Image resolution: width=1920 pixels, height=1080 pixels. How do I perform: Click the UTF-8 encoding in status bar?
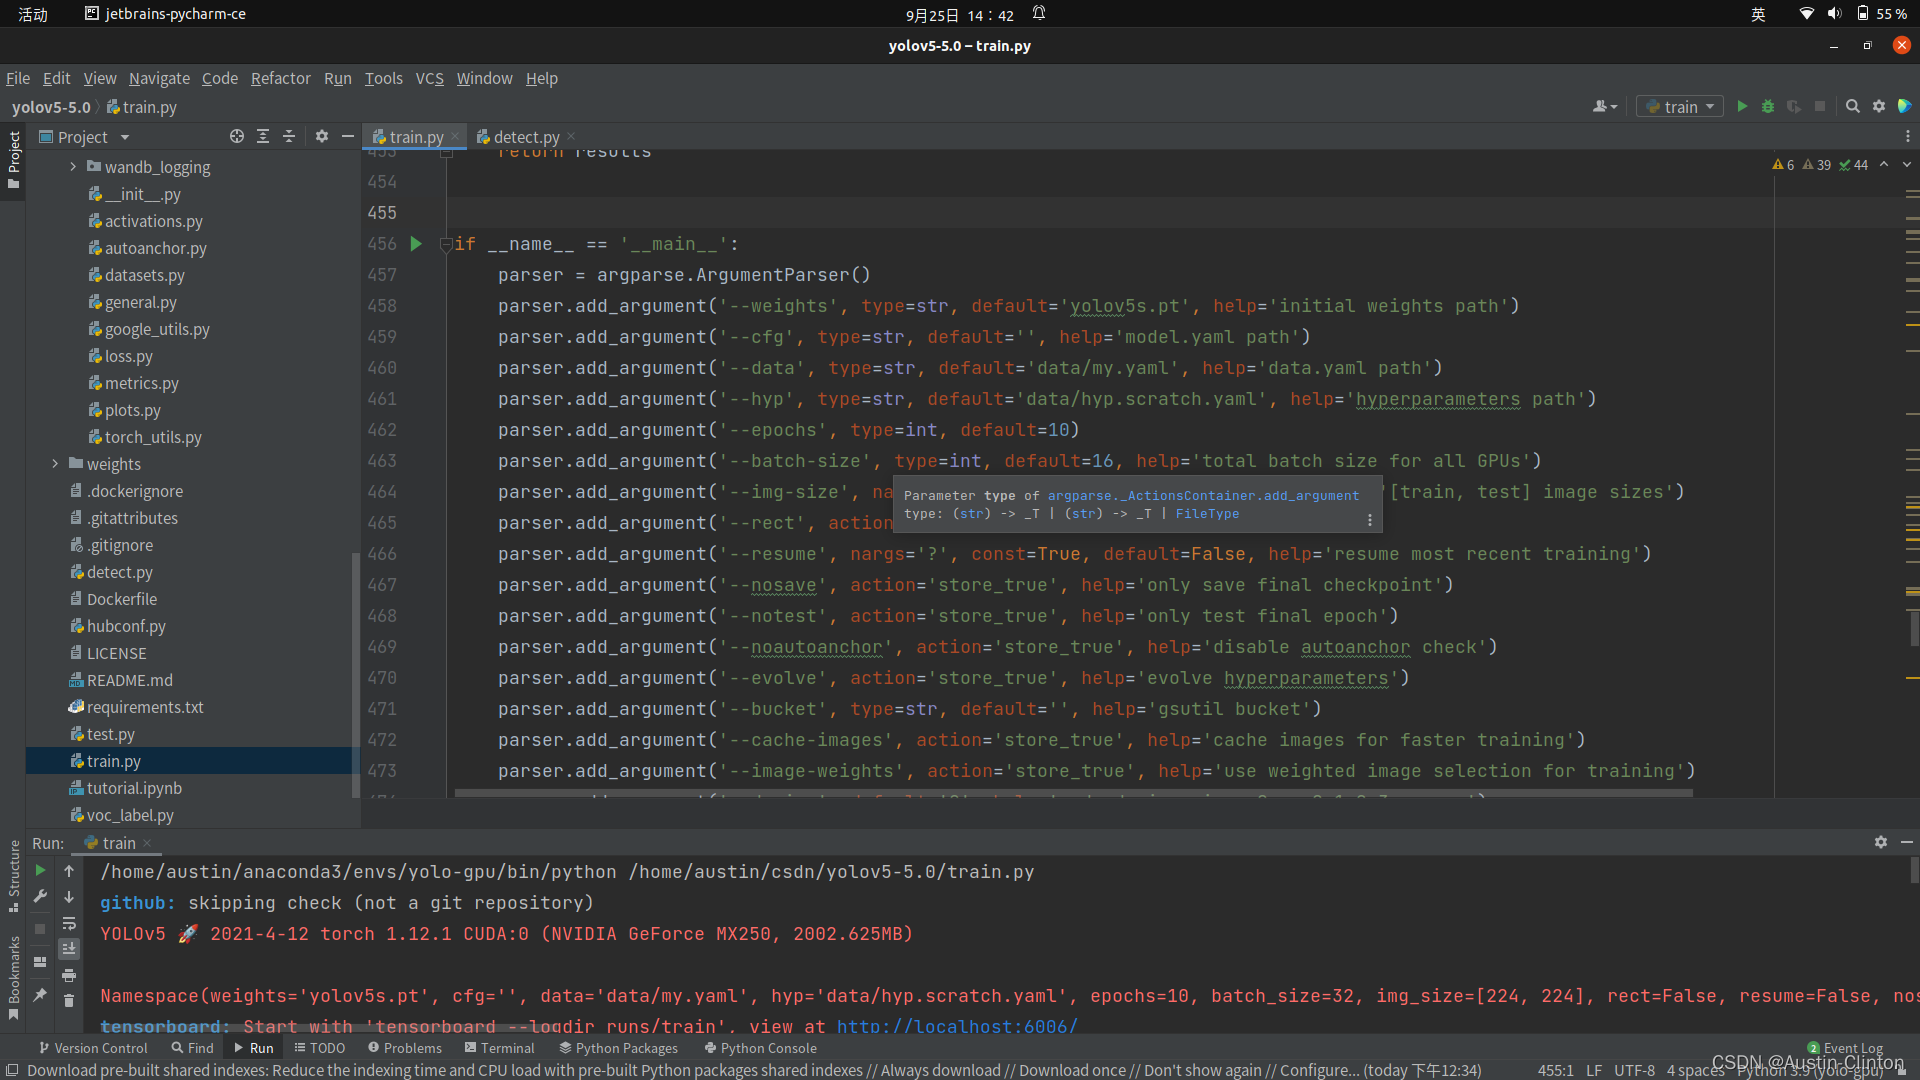(x=1634, y=1070)
